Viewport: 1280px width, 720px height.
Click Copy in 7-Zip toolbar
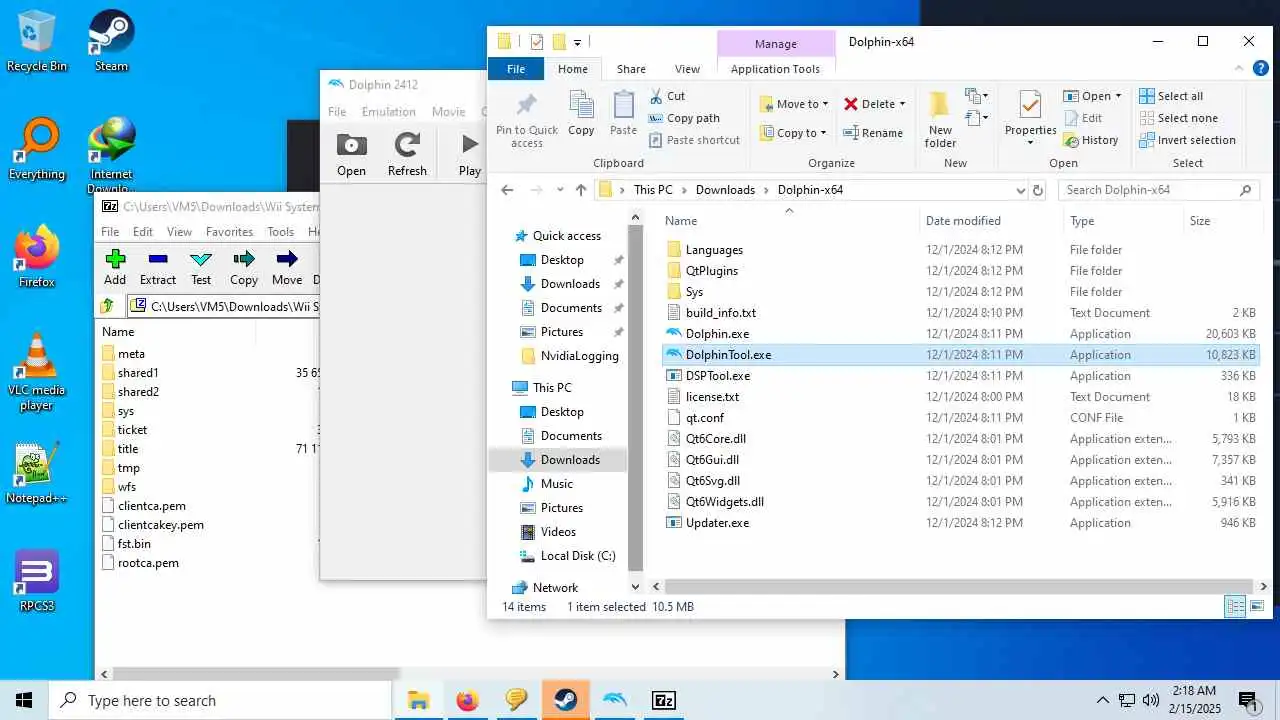click(x=244, y=268)
